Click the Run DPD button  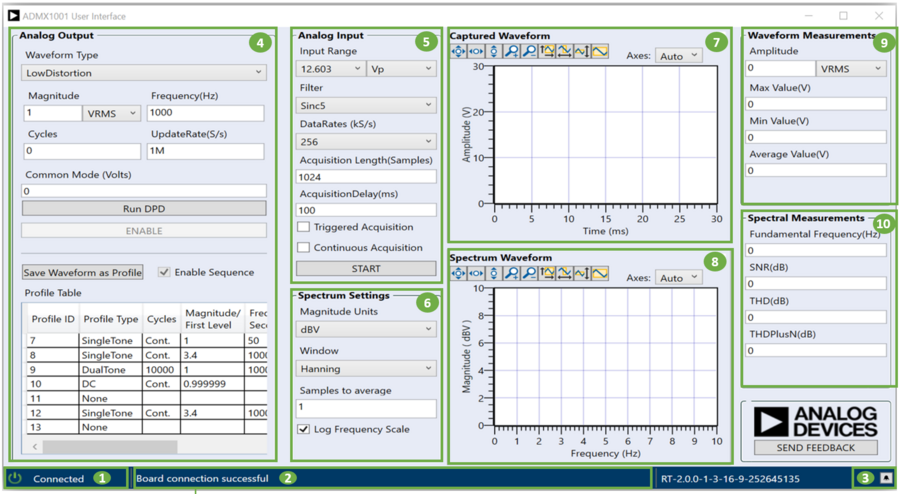pos(144,209)
